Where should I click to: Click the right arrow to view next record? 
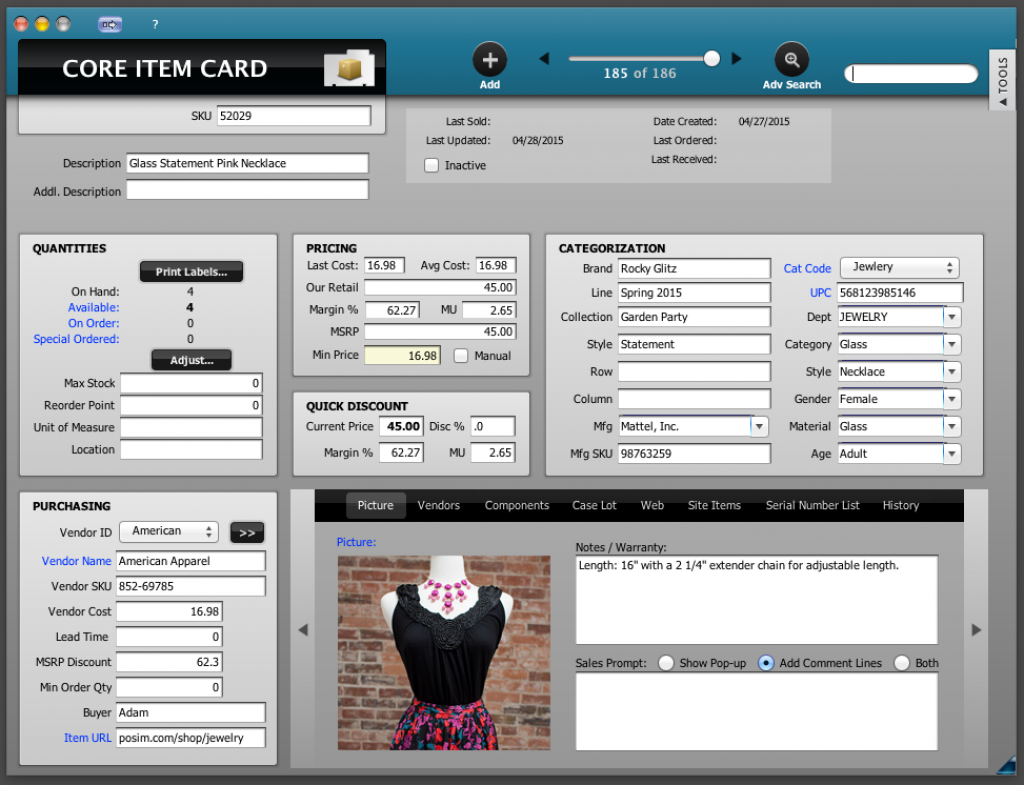point(737,58)
